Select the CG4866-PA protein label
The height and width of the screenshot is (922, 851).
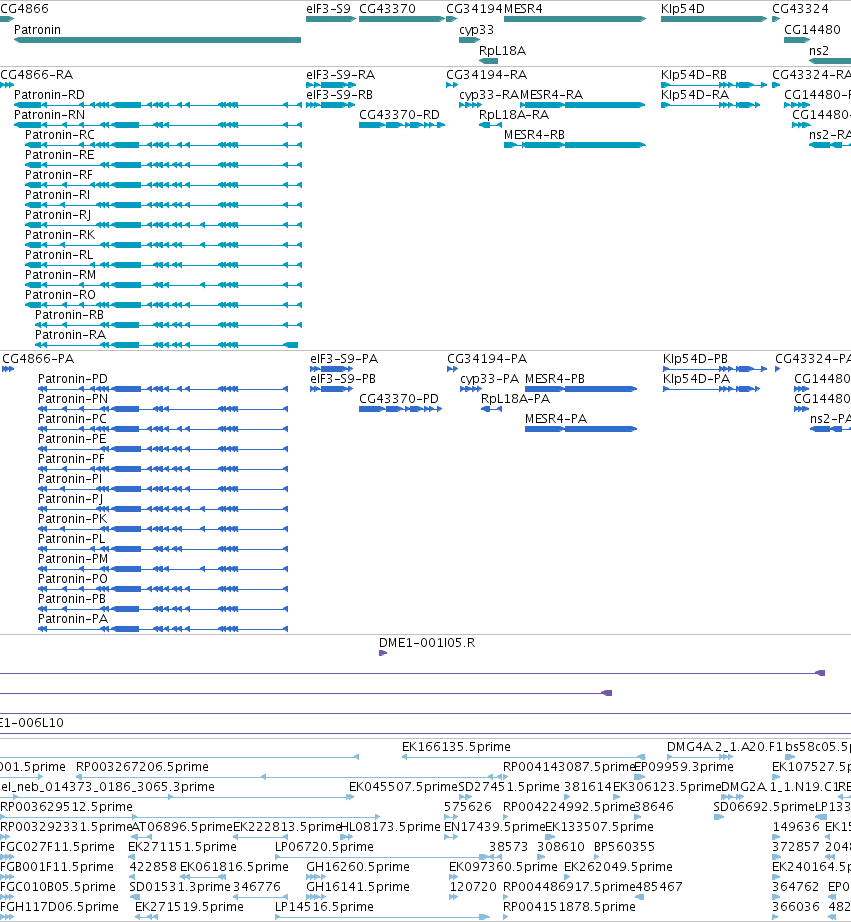coord(38,359)
